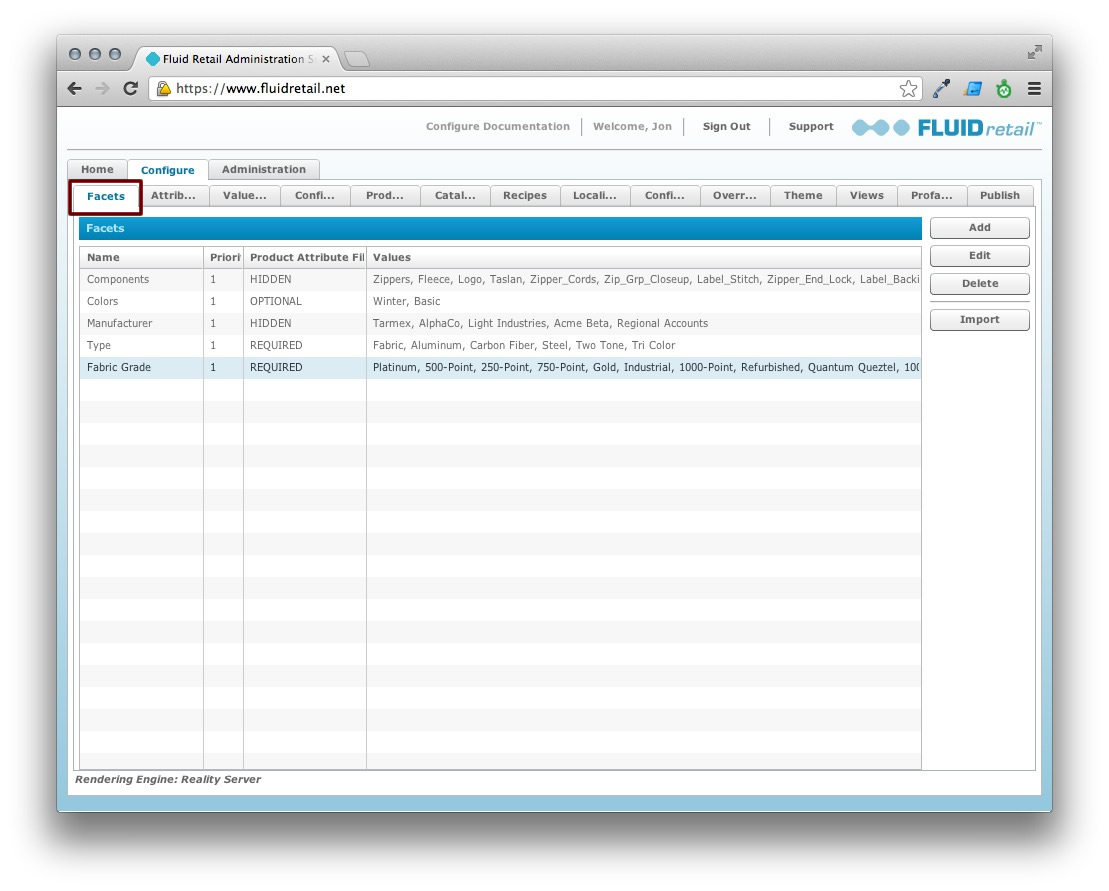This screenshot has width=1109, height=891.
Task: Switch to the Theme tab
Action: click(803, 195)
